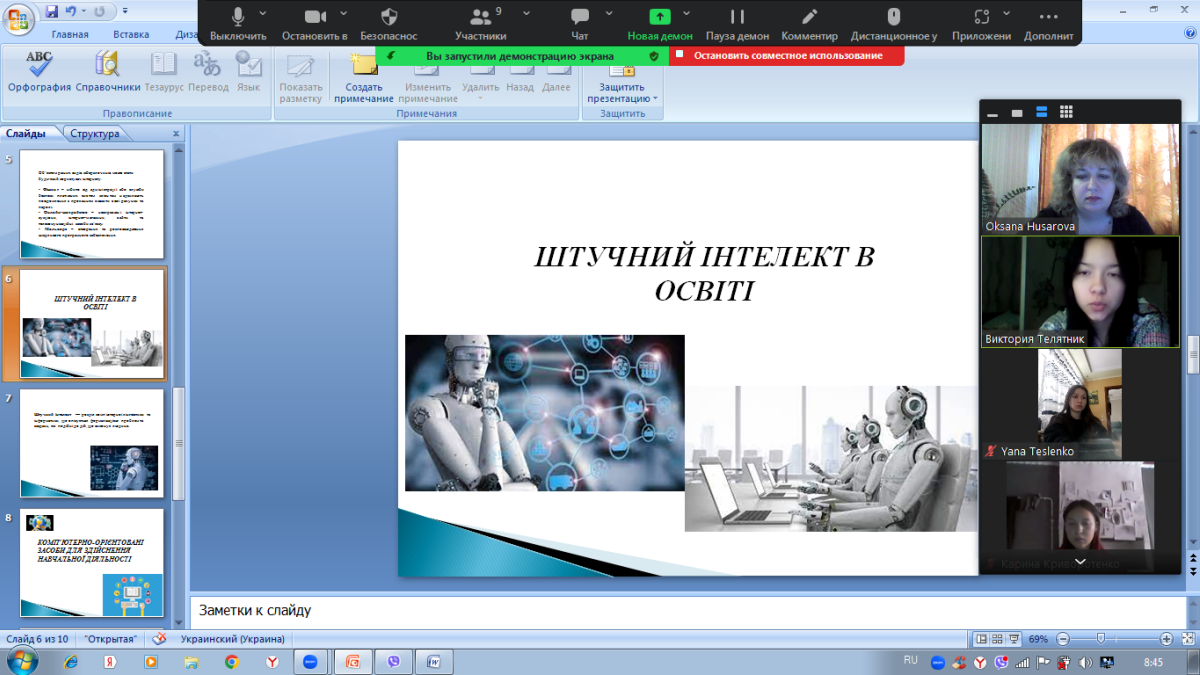
Task: Switch video panel to grid view
Action: (x=1066, y=112)
